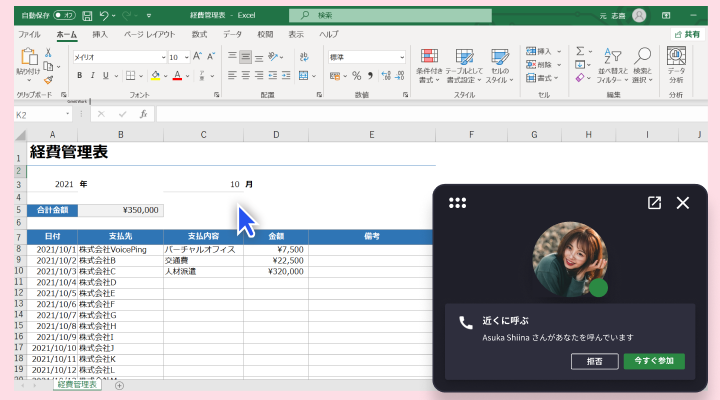720x400 pixels.
Task: Toggle italic formatting
Action: [93, 75]
